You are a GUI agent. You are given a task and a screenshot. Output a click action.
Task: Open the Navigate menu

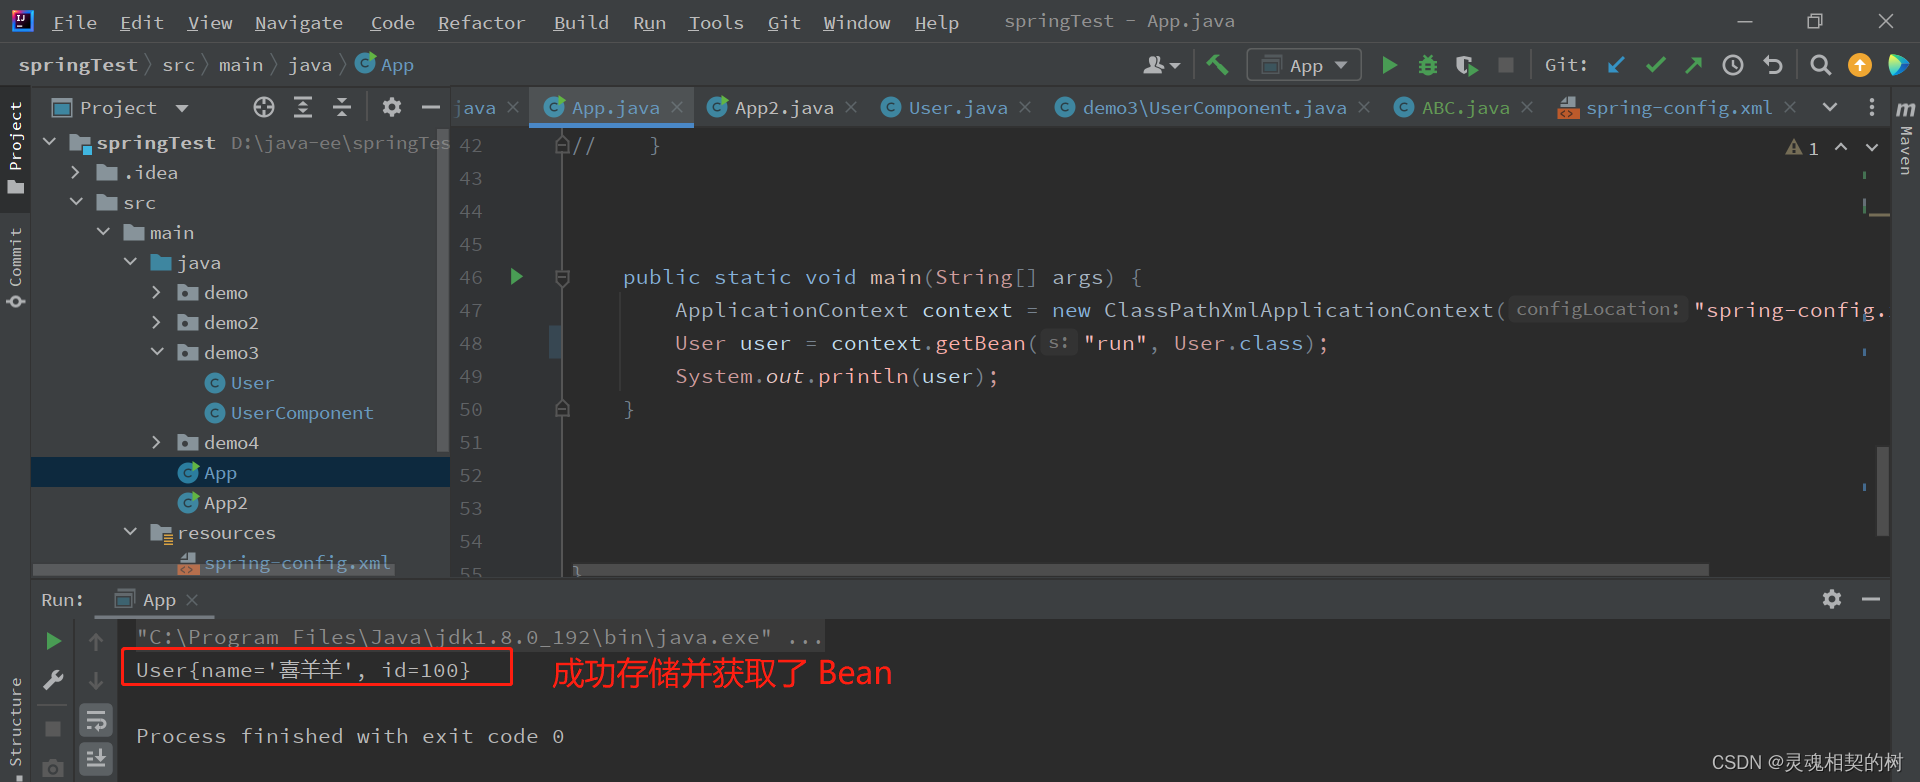pyautogui.click(x=298, y=22)
